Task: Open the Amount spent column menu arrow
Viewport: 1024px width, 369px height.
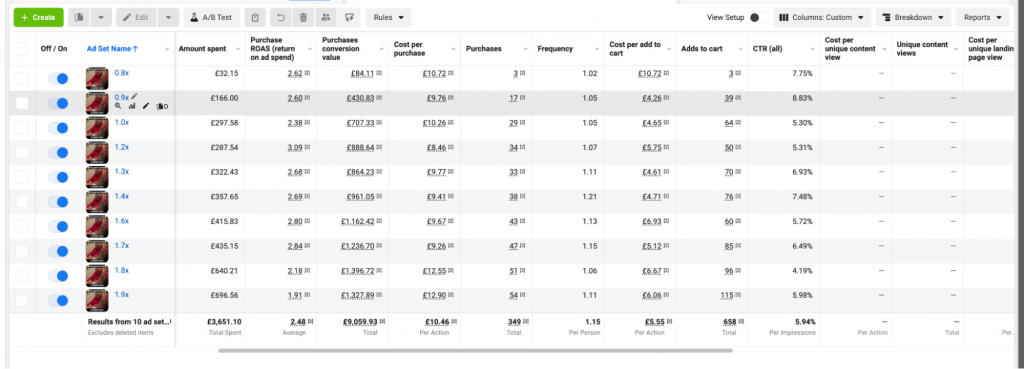Action: [239, 49]
